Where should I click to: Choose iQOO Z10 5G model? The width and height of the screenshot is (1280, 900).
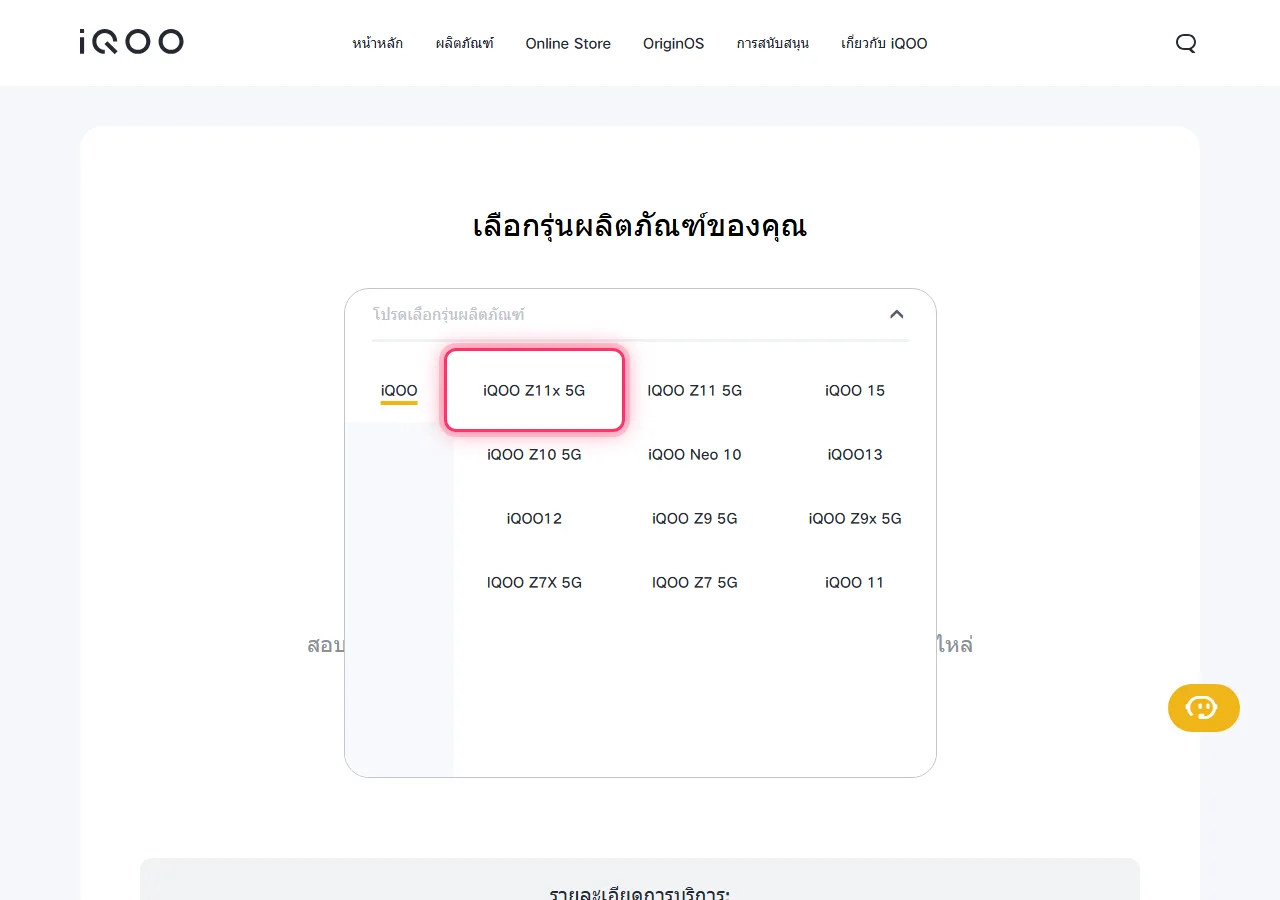tap(534, 455)
